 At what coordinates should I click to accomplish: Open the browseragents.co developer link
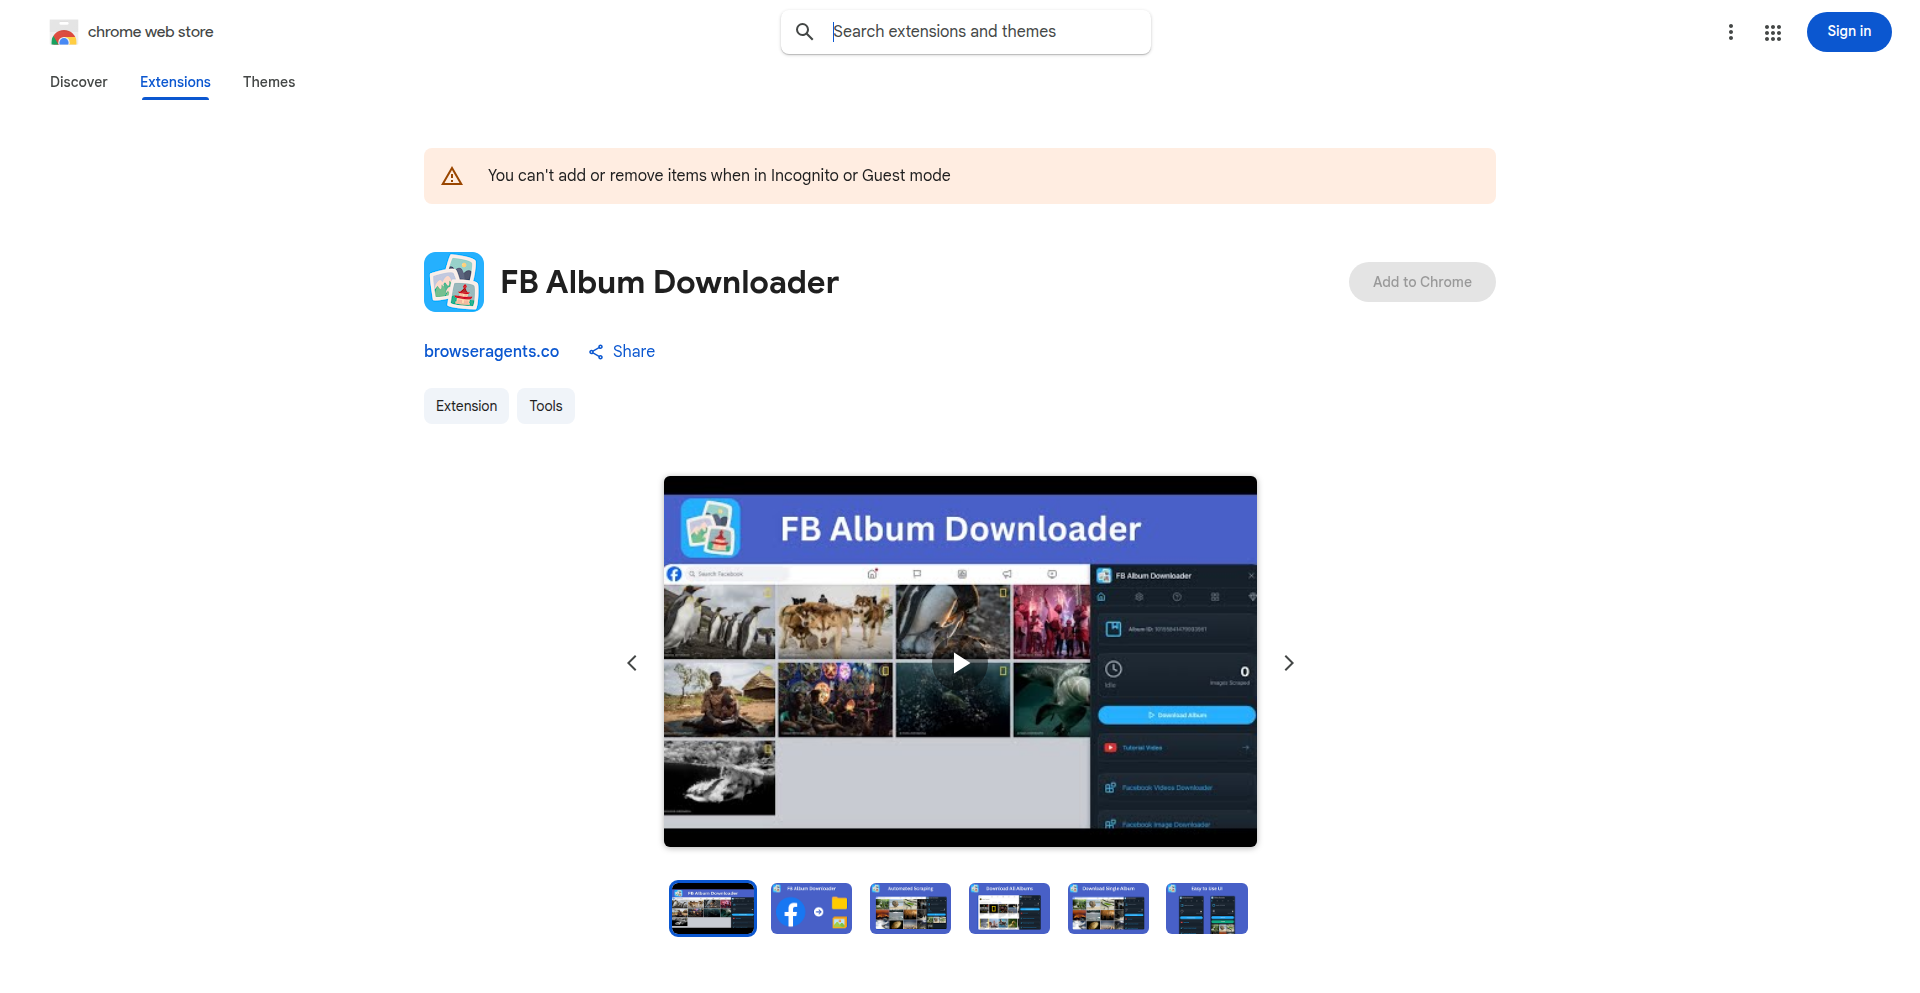point(491,351)
